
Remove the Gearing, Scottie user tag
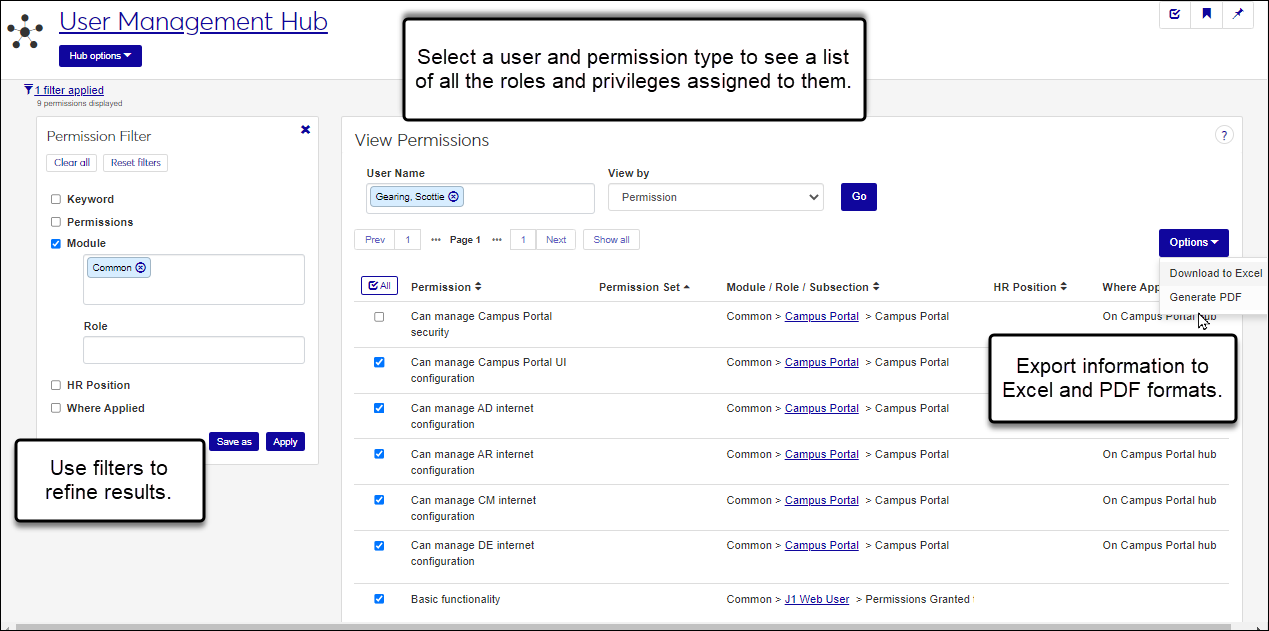point(454,197)
